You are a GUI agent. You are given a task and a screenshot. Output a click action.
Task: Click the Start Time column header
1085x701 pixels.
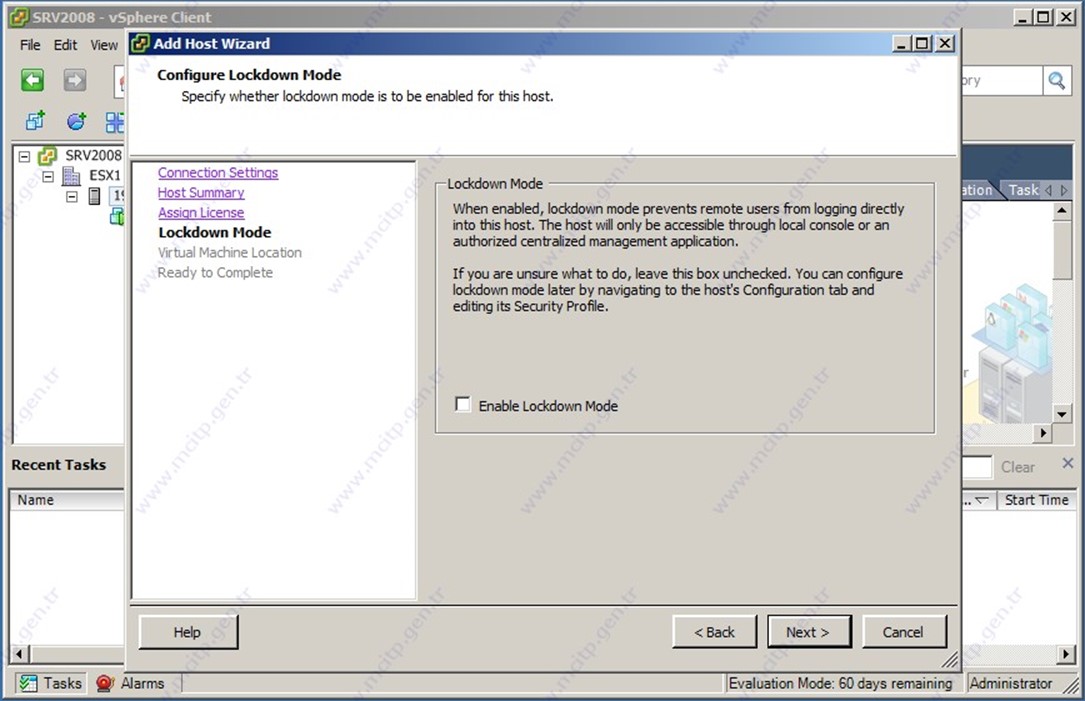1036,500
